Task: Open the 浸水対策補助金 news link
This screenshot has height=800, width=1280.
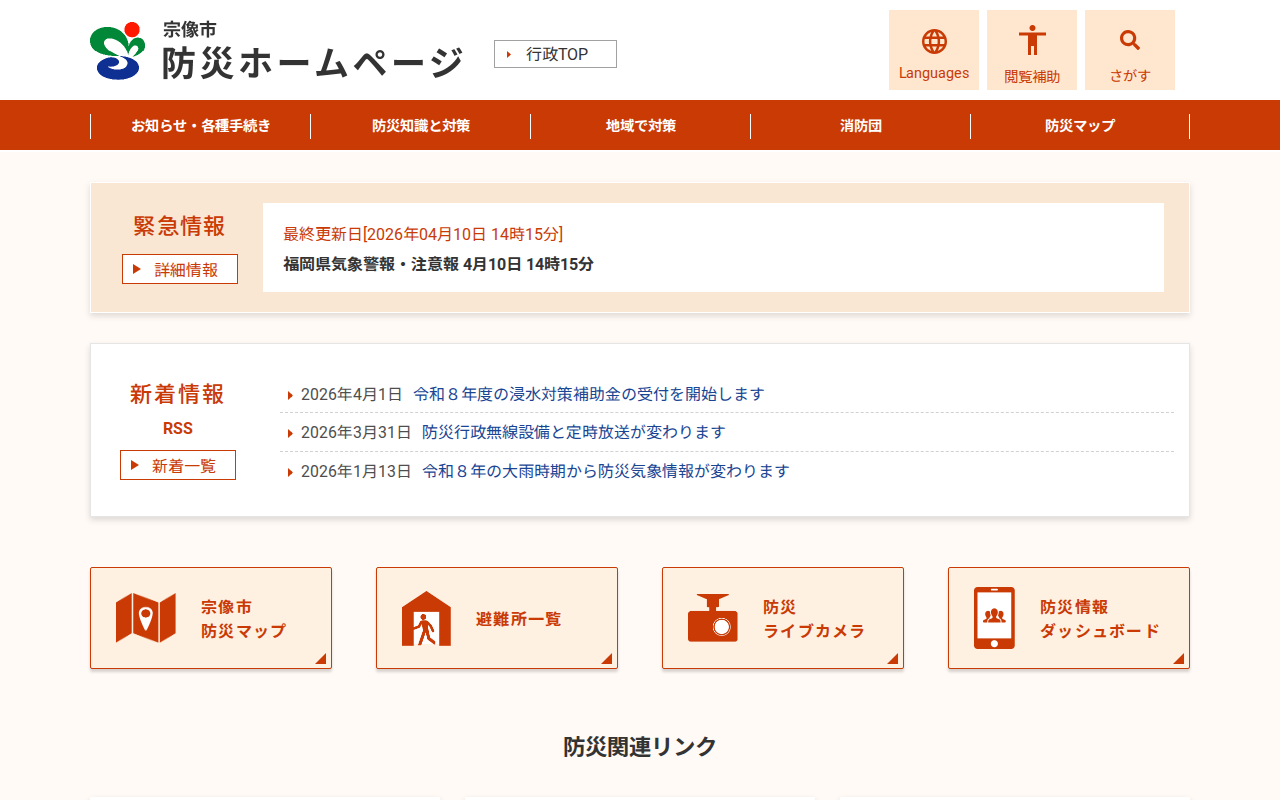Action: (588, 394)
